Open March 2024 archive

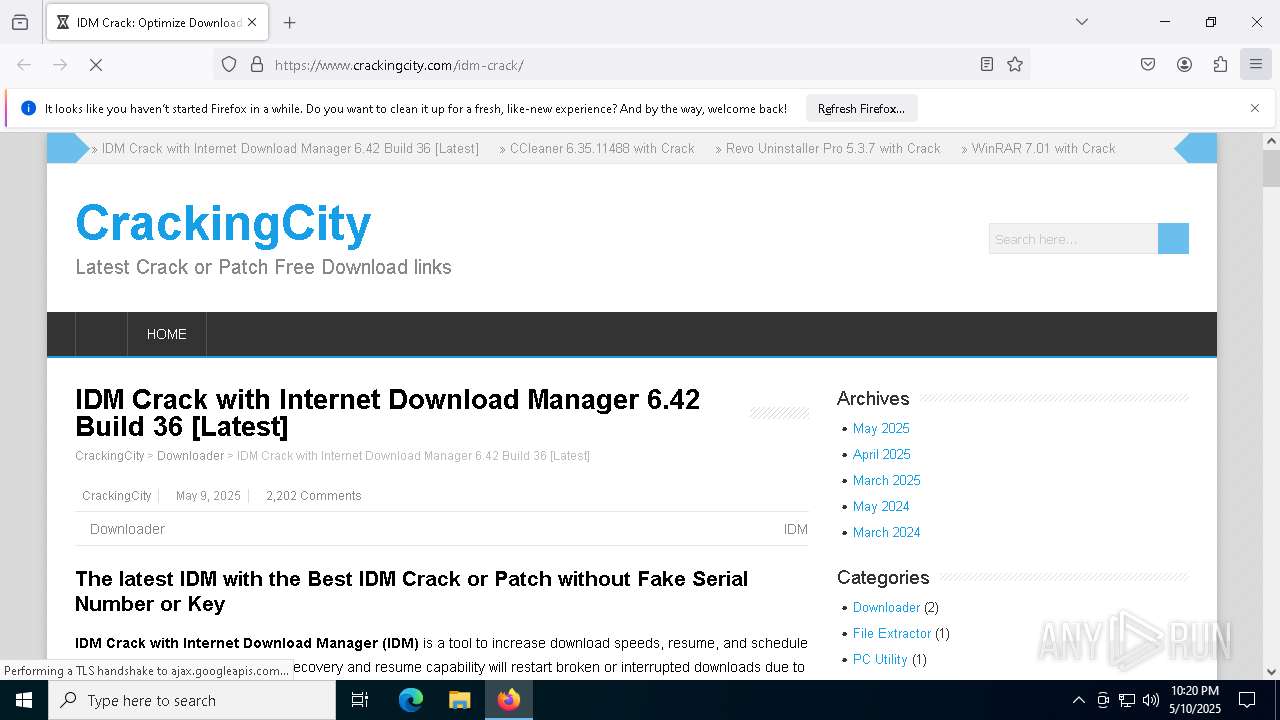pyautogui.click(x=887, y=532)
